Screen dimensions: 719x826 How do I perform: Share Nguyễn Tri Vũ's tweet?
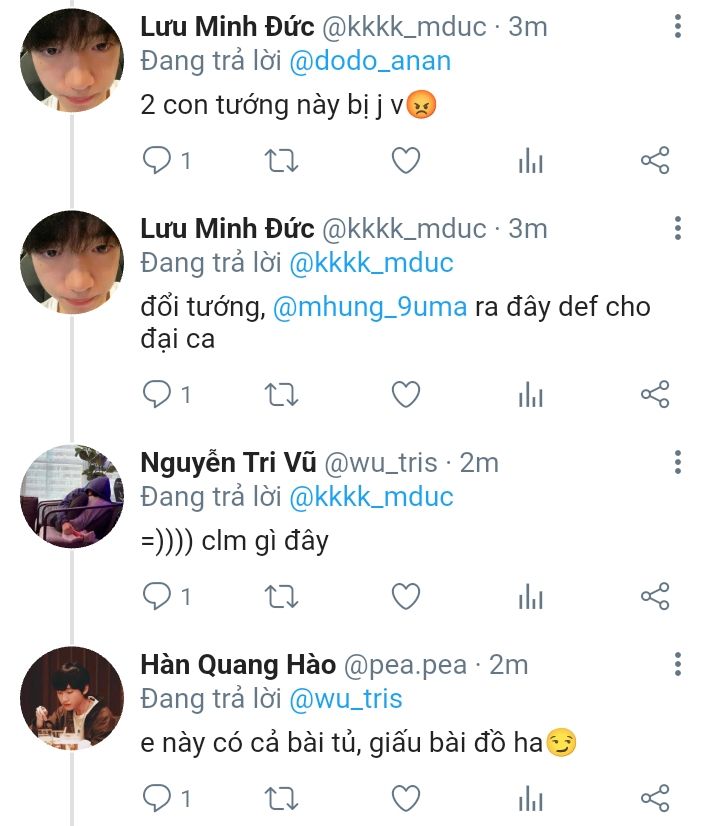654,597
